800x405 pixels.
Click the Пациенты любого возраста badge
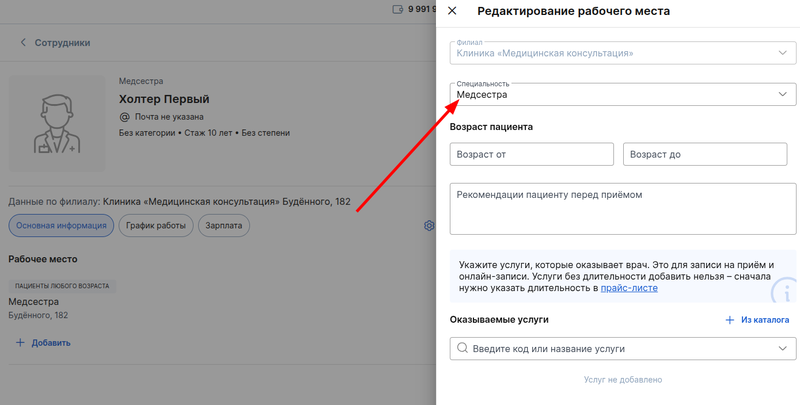pyautogui.click(x=62, y=286)
